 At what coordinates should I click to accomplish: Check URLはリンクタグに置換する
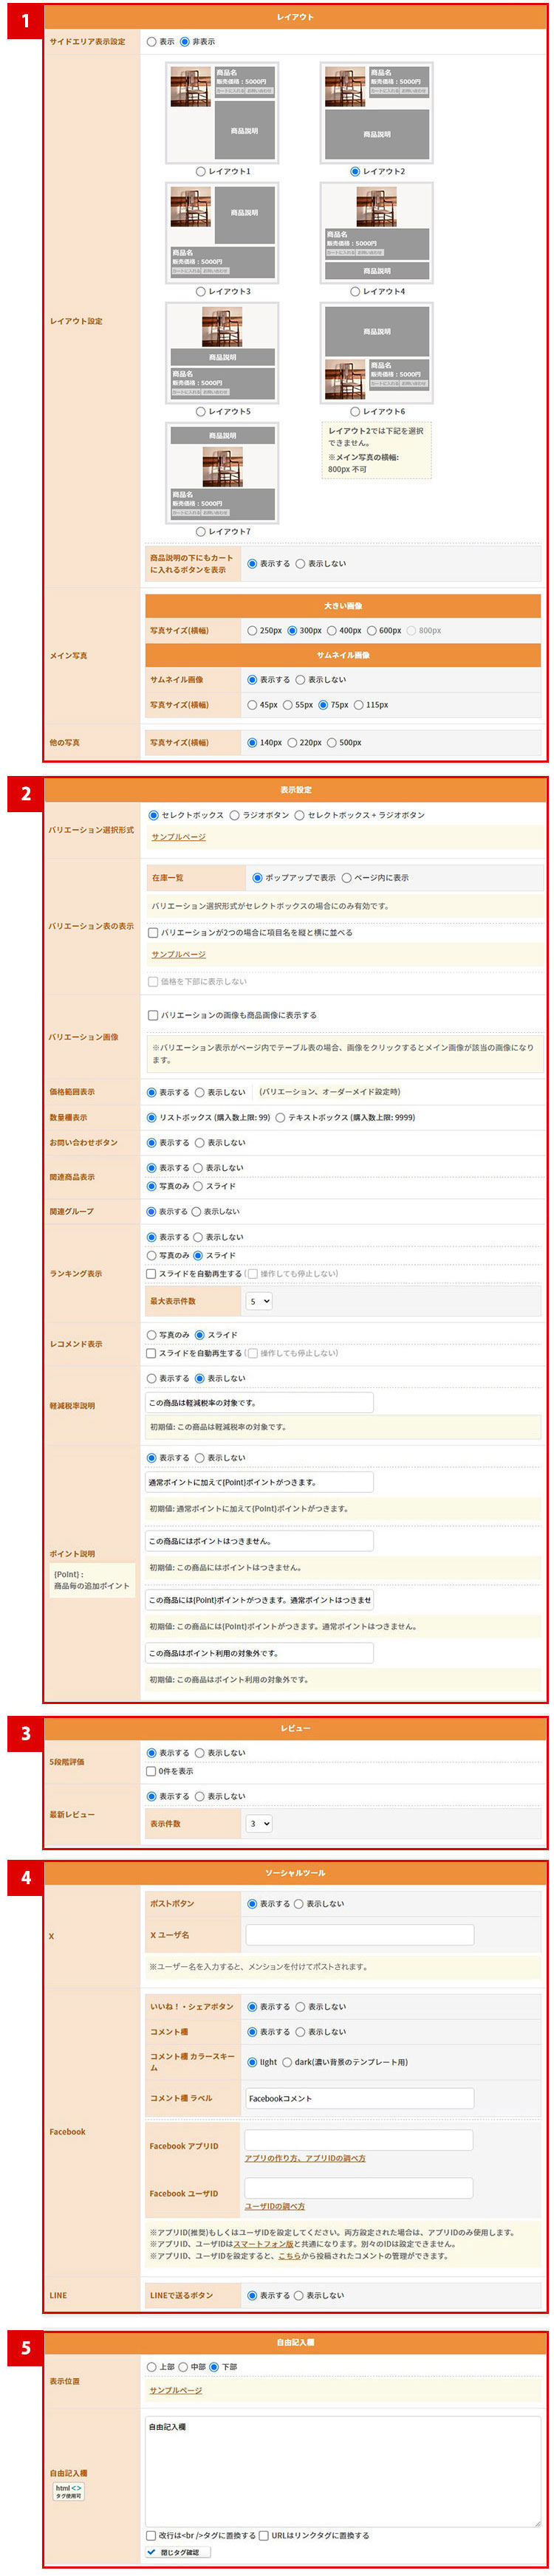(264, 2535)
